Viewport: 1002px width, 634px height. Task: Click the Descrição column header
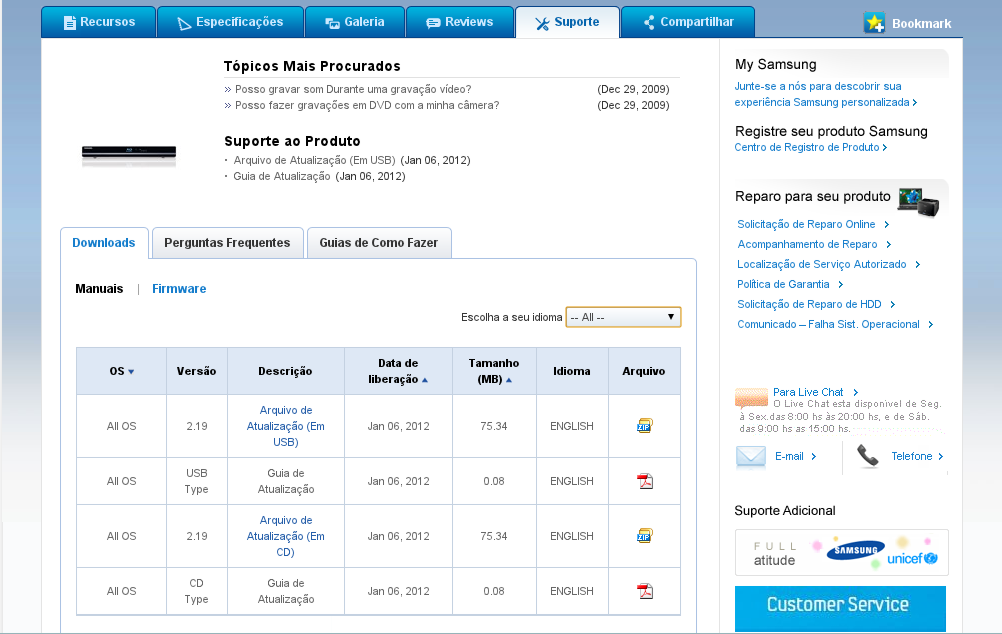(x=285, y=371)
